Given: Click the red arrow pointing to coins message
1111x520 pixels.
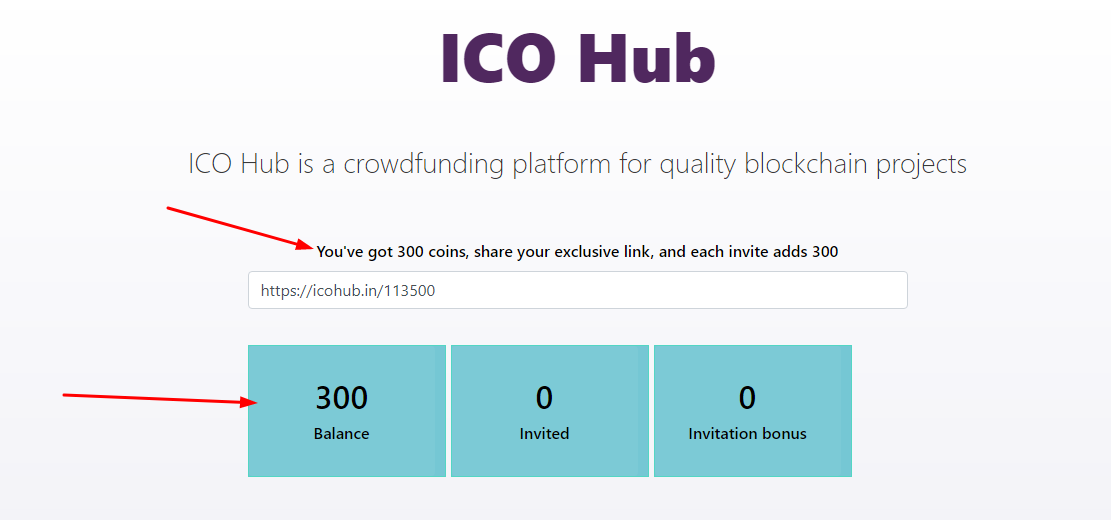Looking at the screenshot, I should tap(240, 226).
